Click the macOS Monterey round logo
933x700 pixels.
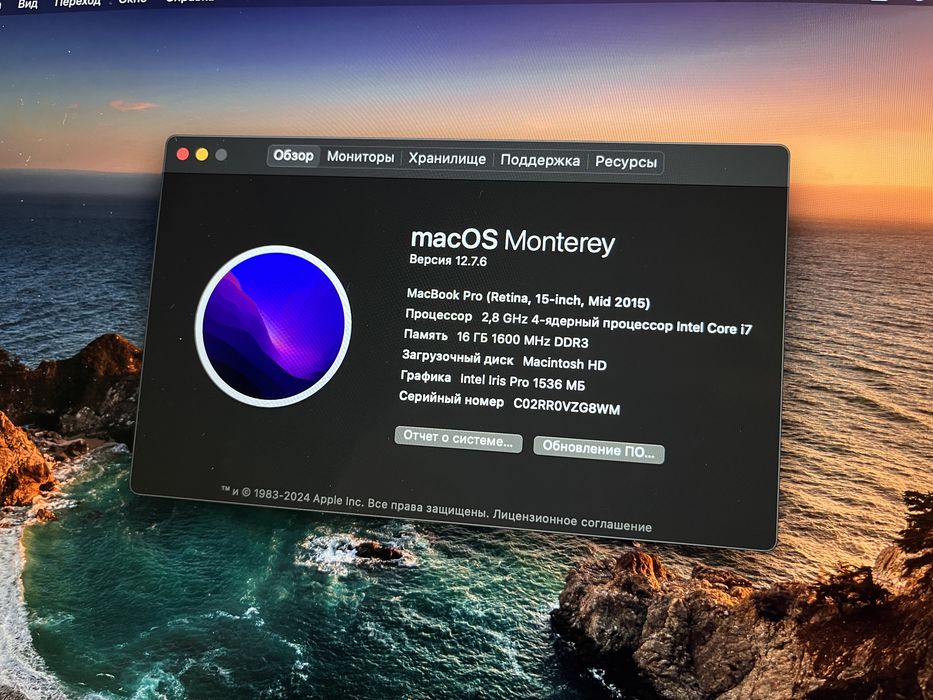pos(273,326)
